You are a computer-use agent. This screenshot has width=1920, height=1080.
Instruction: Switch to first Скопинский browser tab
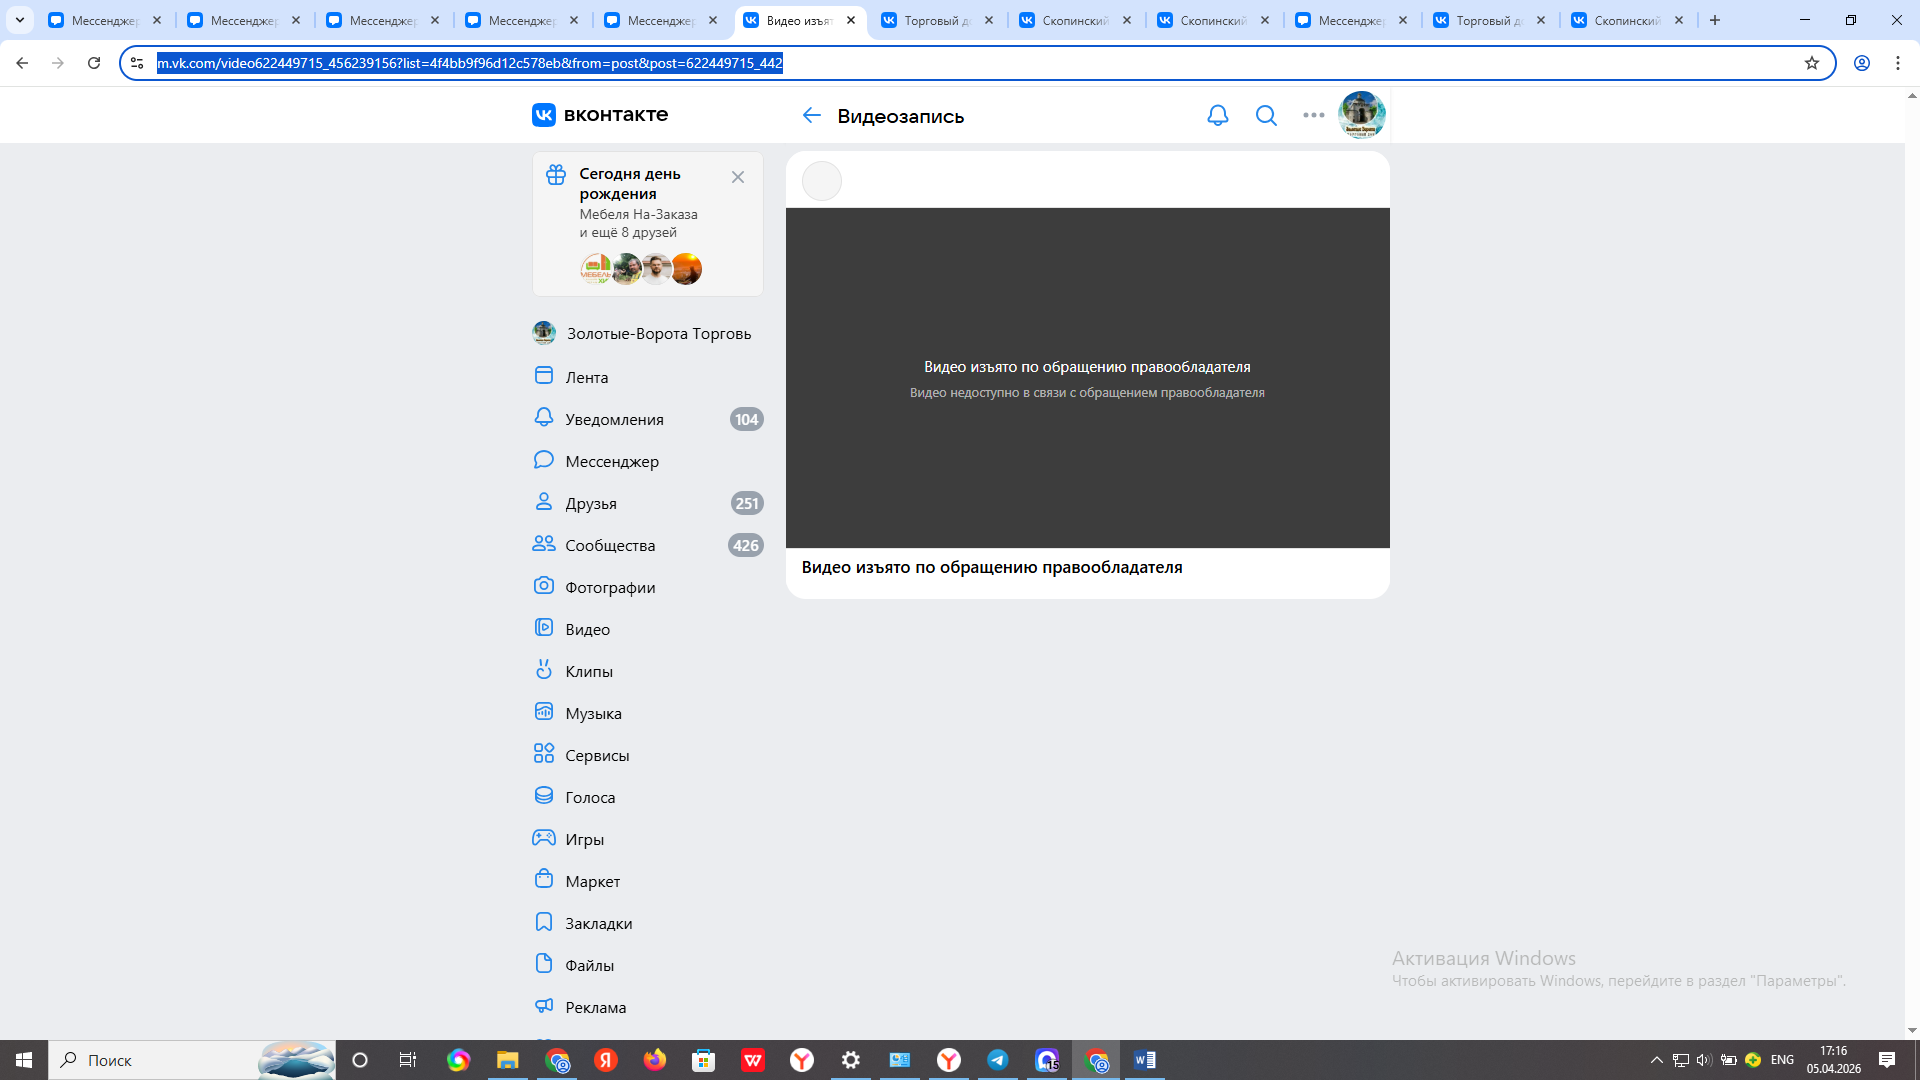tap(1073, 20)
